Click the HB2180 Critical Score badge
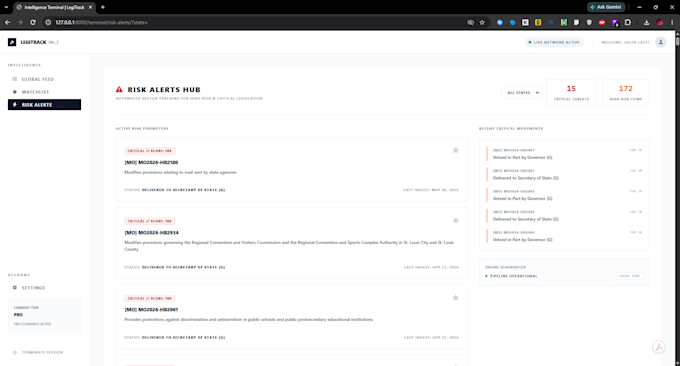Screen dimensions: 680x366 (x=149, y=151)
